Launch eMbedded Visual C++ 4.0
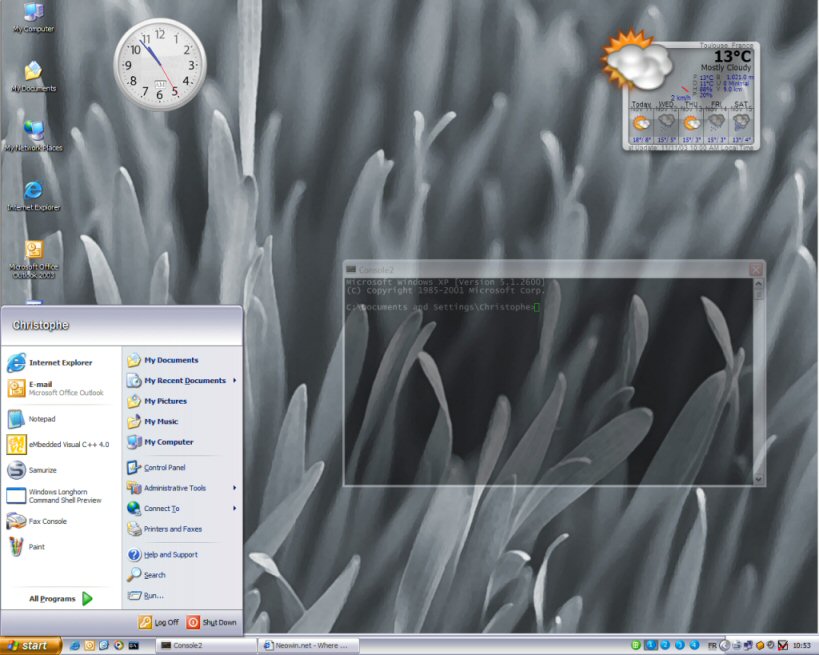This screenshot has width=819, height=655. point(61,445)
